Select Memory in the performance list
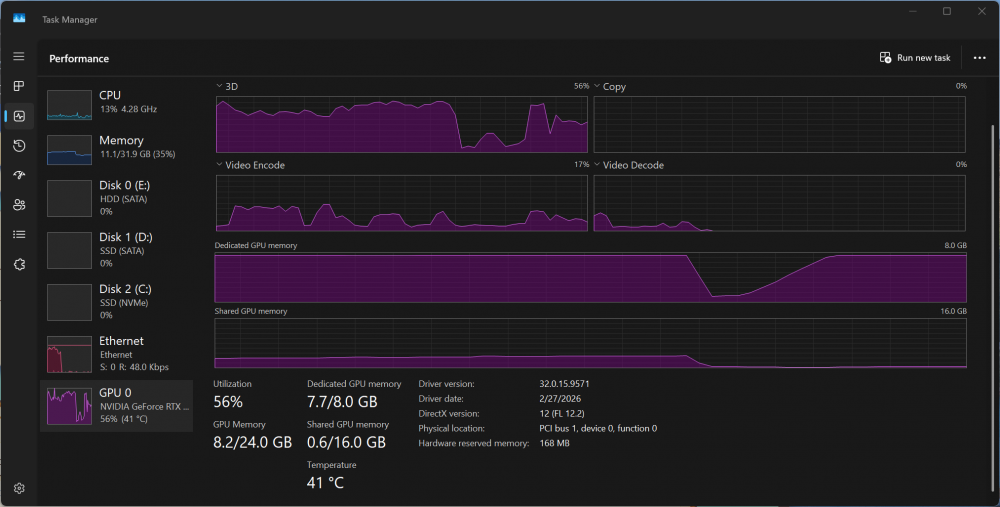This screenshot has width=1000, height=507. pyautogui.click(x=116, y=147)
